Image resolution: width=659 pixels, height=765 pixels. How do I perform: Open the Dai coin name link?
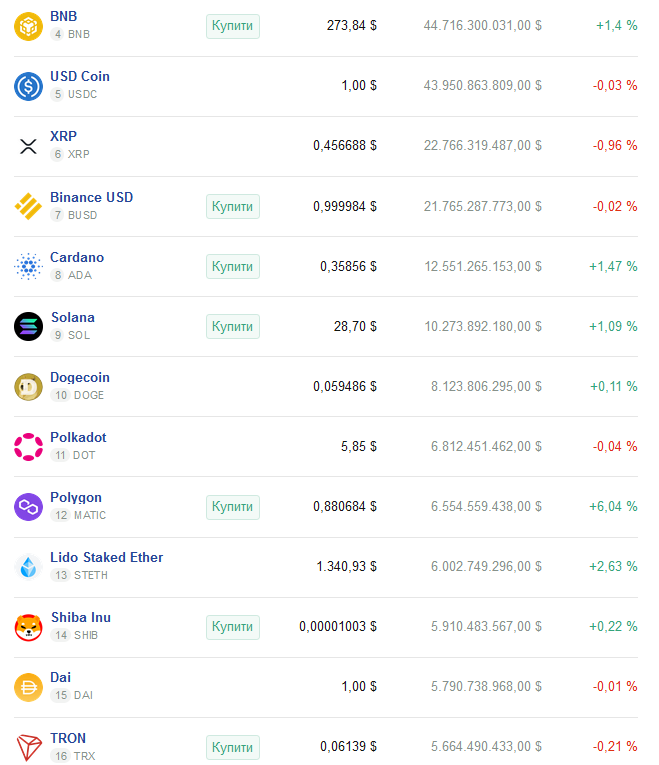(60, 677)
